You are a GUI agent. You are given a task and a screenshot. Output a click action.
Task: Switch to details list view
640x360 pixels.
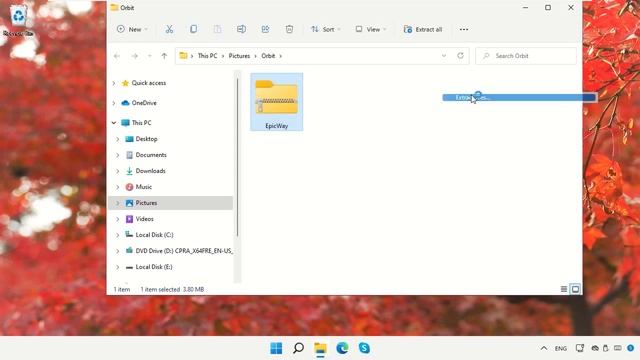[564, 289]
